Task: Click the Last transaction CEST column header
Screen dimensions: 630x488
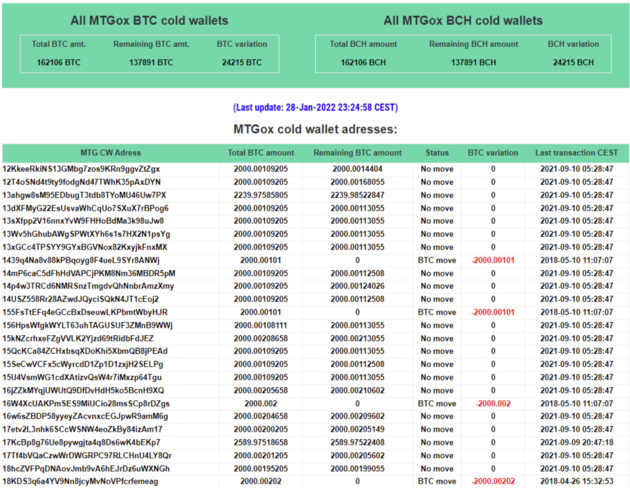Action: [576, 153]
